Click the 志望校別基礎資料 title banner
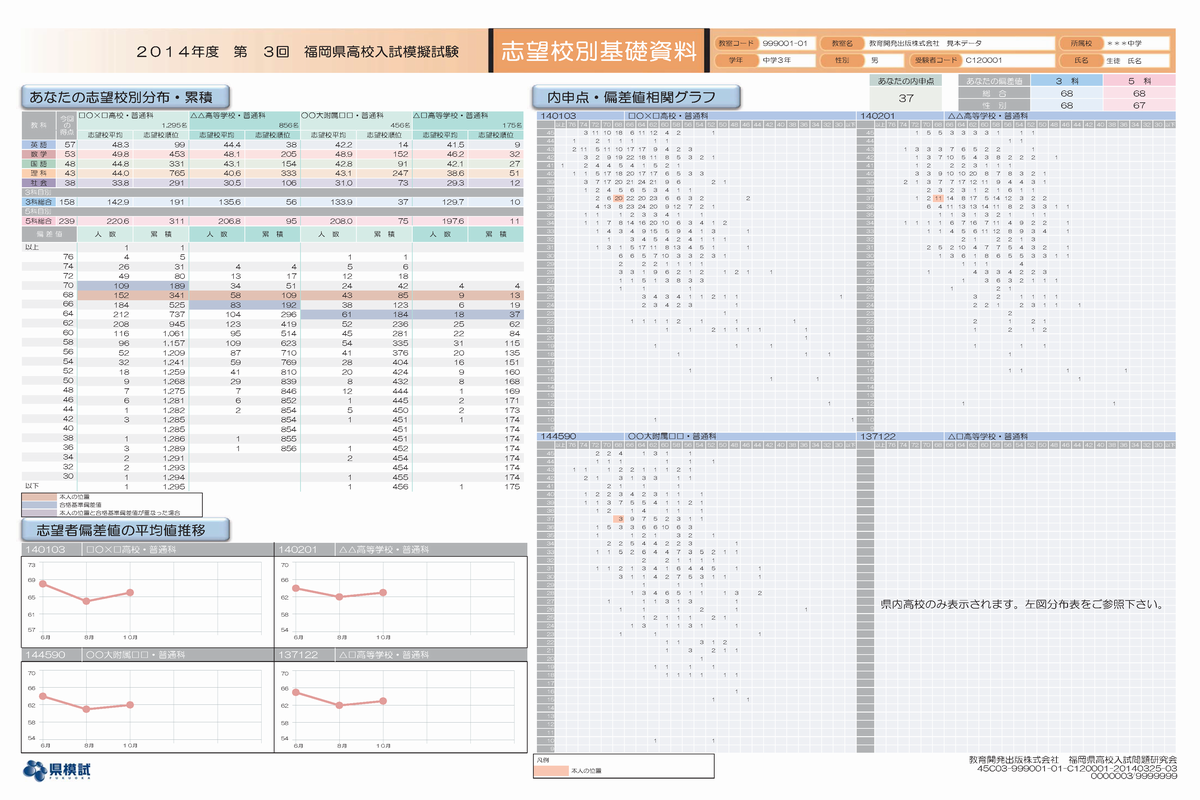The image size is (1200, 800). click(597, 52)
